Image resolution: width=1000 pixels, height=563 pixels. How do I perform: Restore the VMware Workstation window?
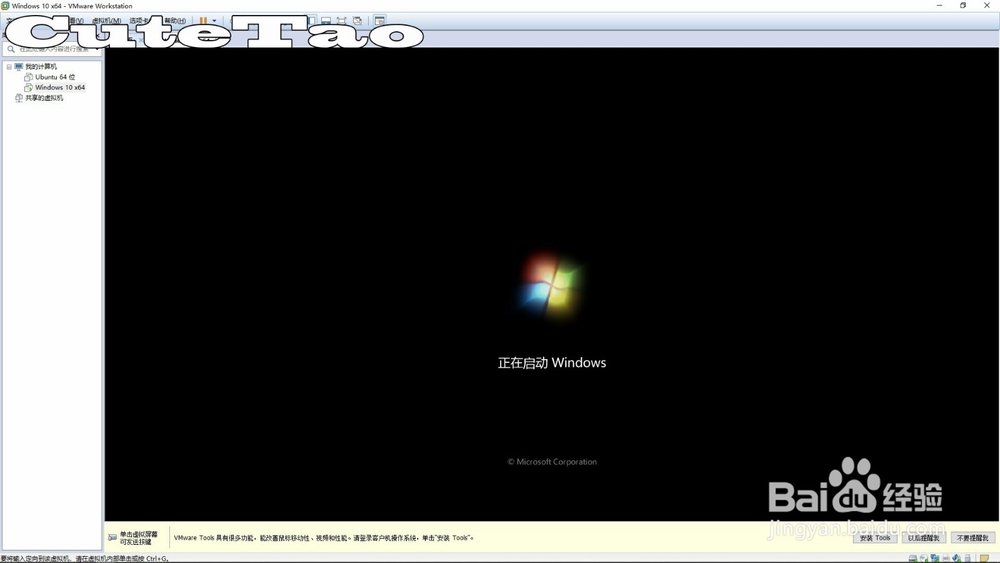click(x=963, y=6)
